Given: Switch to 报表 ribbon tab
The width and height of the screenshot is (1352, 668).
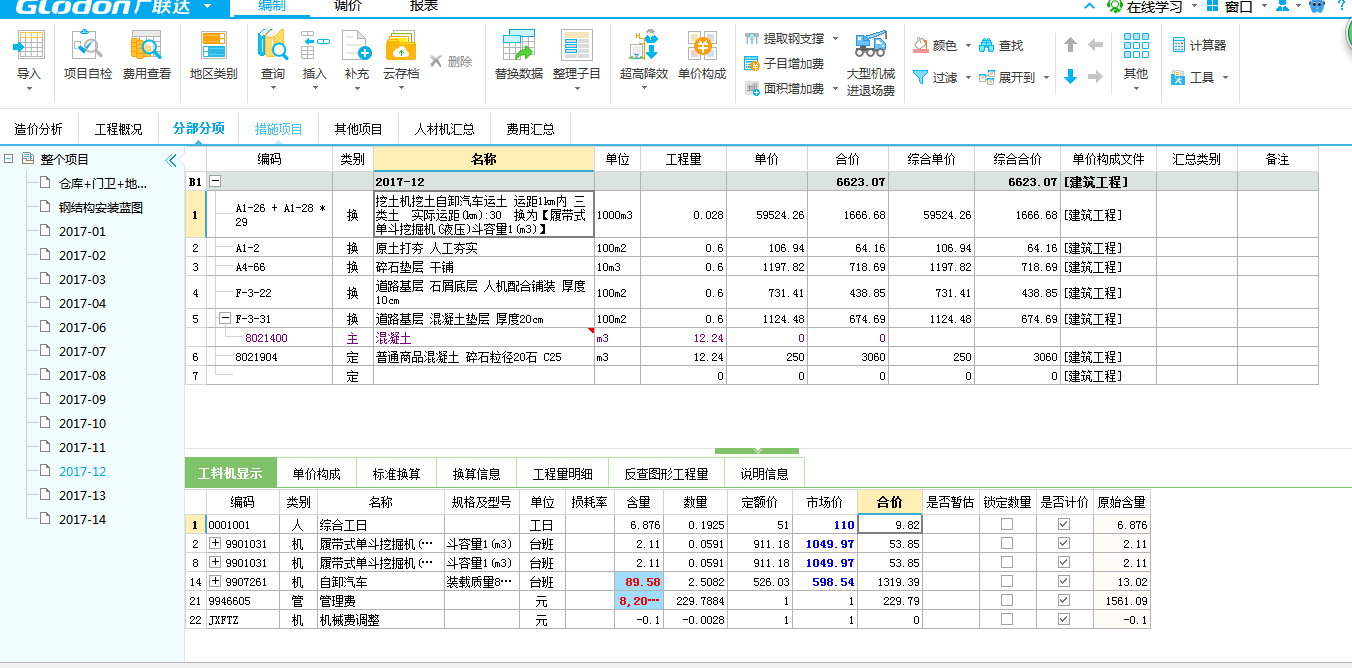Looking at the screenshot, I should [x=424, y=6].
